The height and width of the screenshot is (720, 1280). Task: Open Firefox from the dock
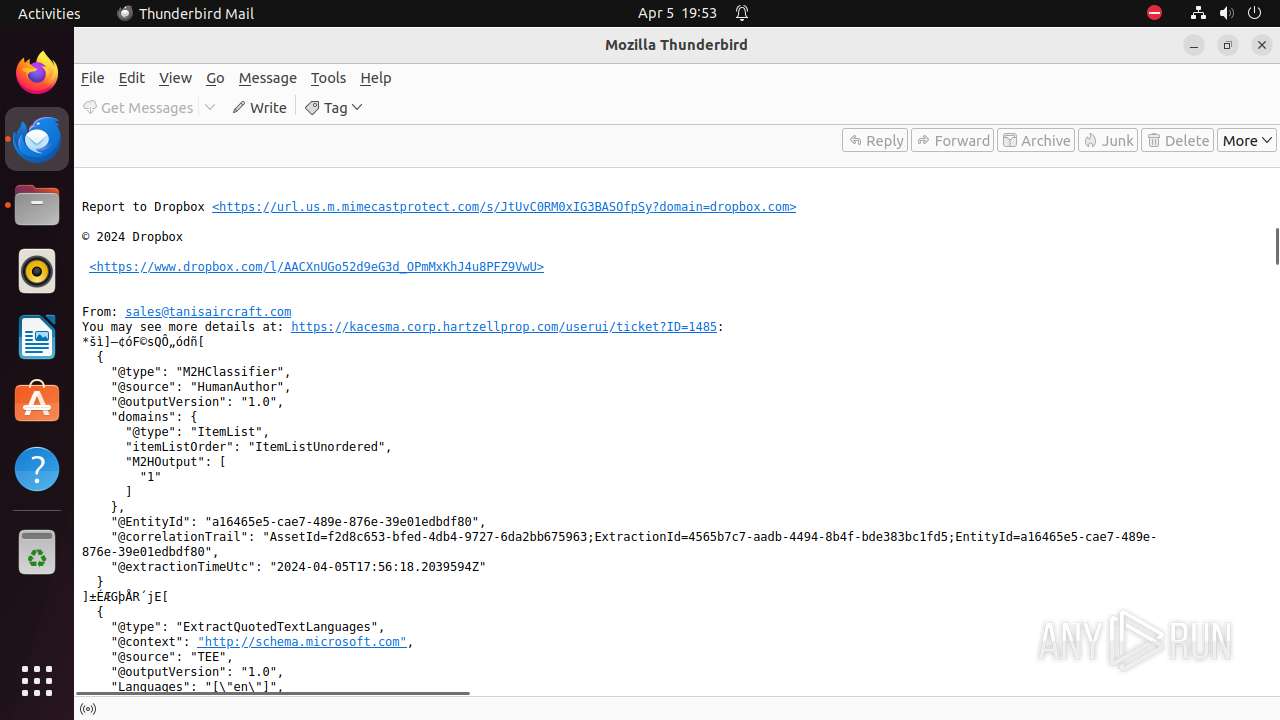tap(37, 73)
